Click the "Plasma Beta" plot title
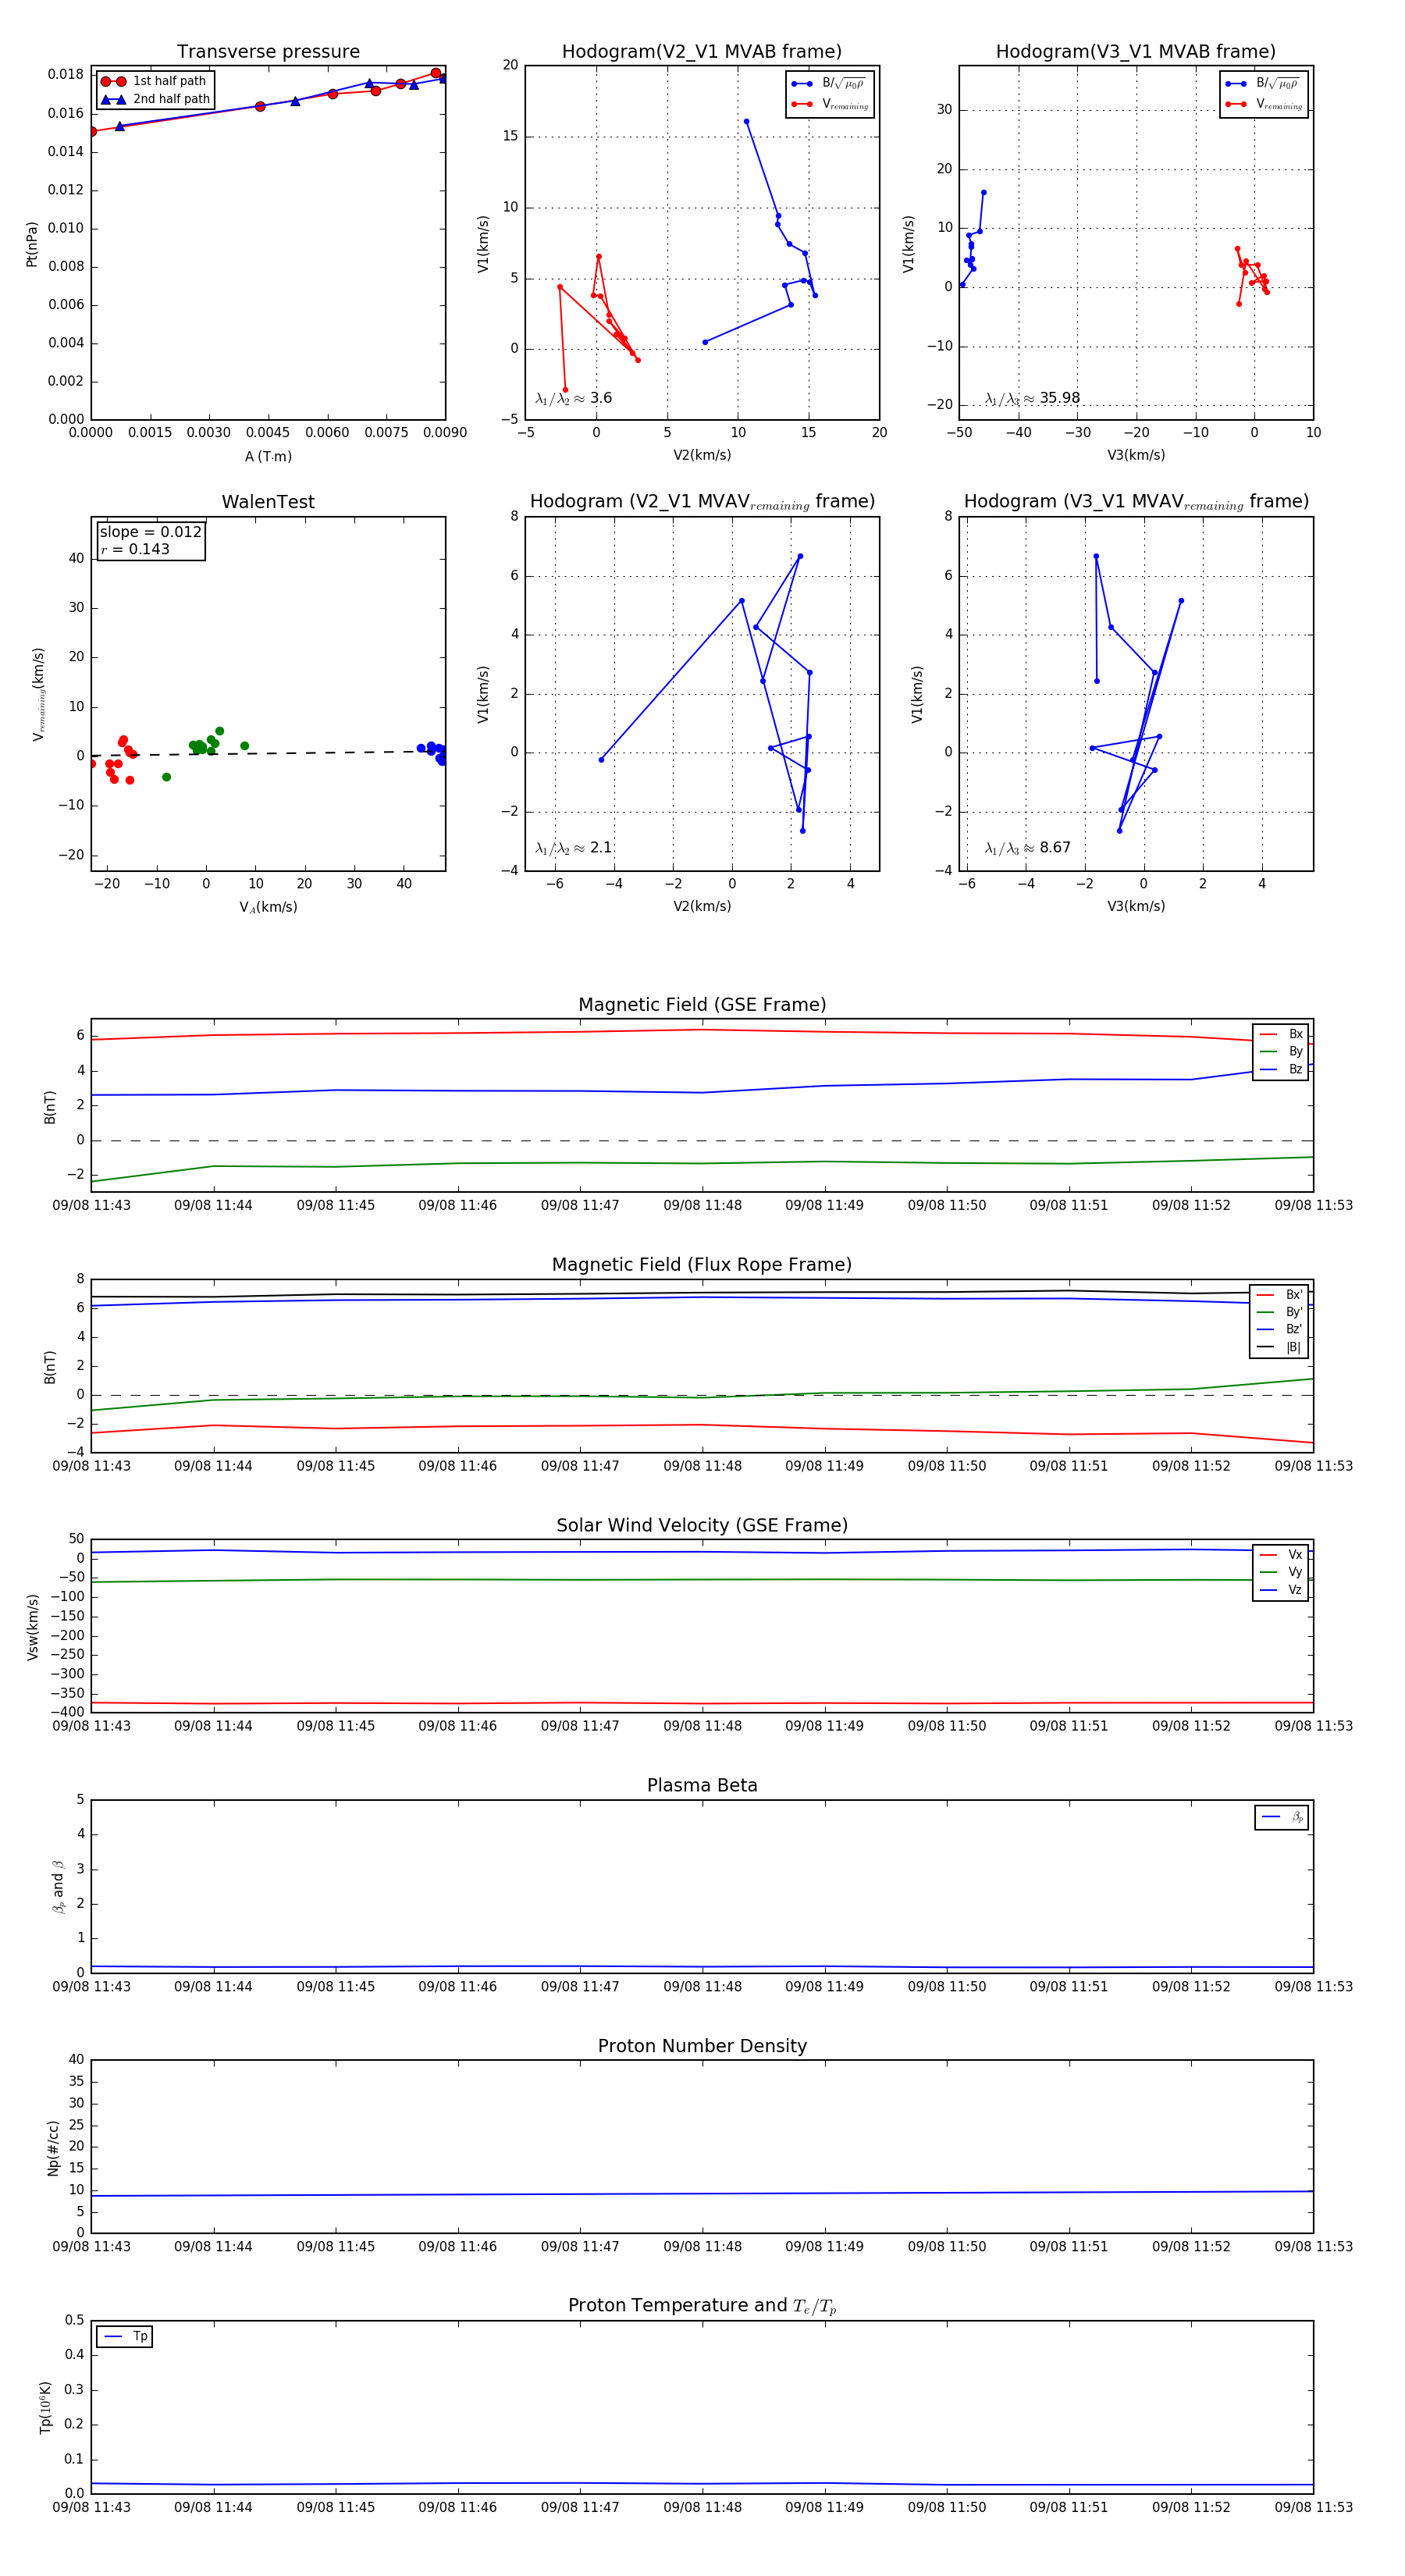 pos(702,1785)
